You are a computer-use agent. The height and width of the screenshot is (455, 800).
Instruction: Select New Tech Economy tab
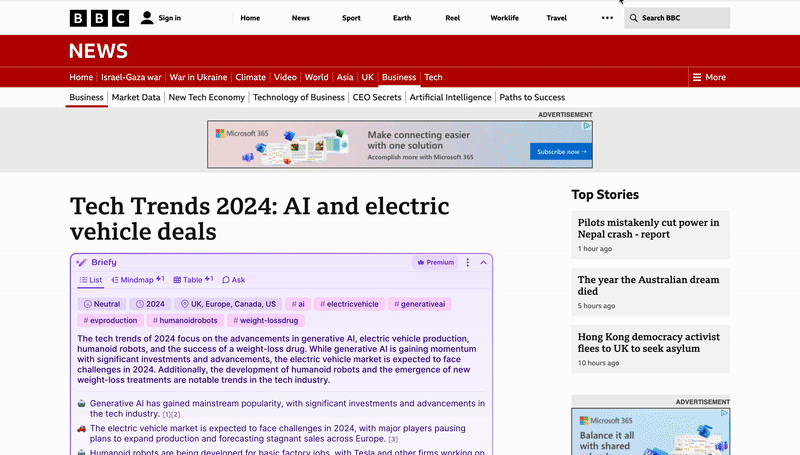(207, 97)
